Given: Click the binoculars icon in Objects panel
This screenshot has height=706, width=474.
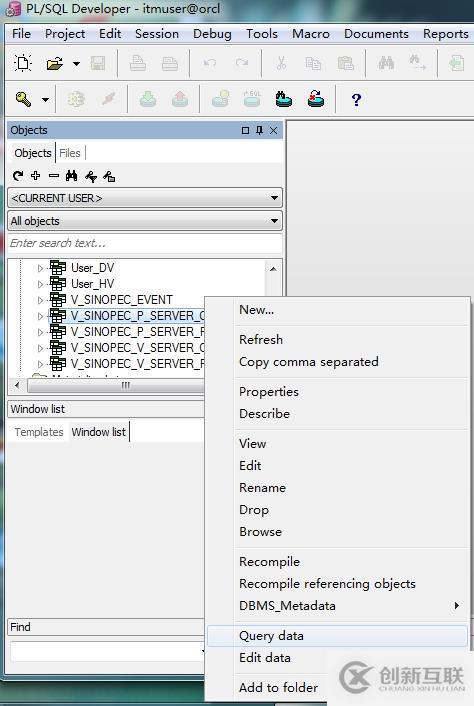Looking at the screenshot, I should pos(72,176).
